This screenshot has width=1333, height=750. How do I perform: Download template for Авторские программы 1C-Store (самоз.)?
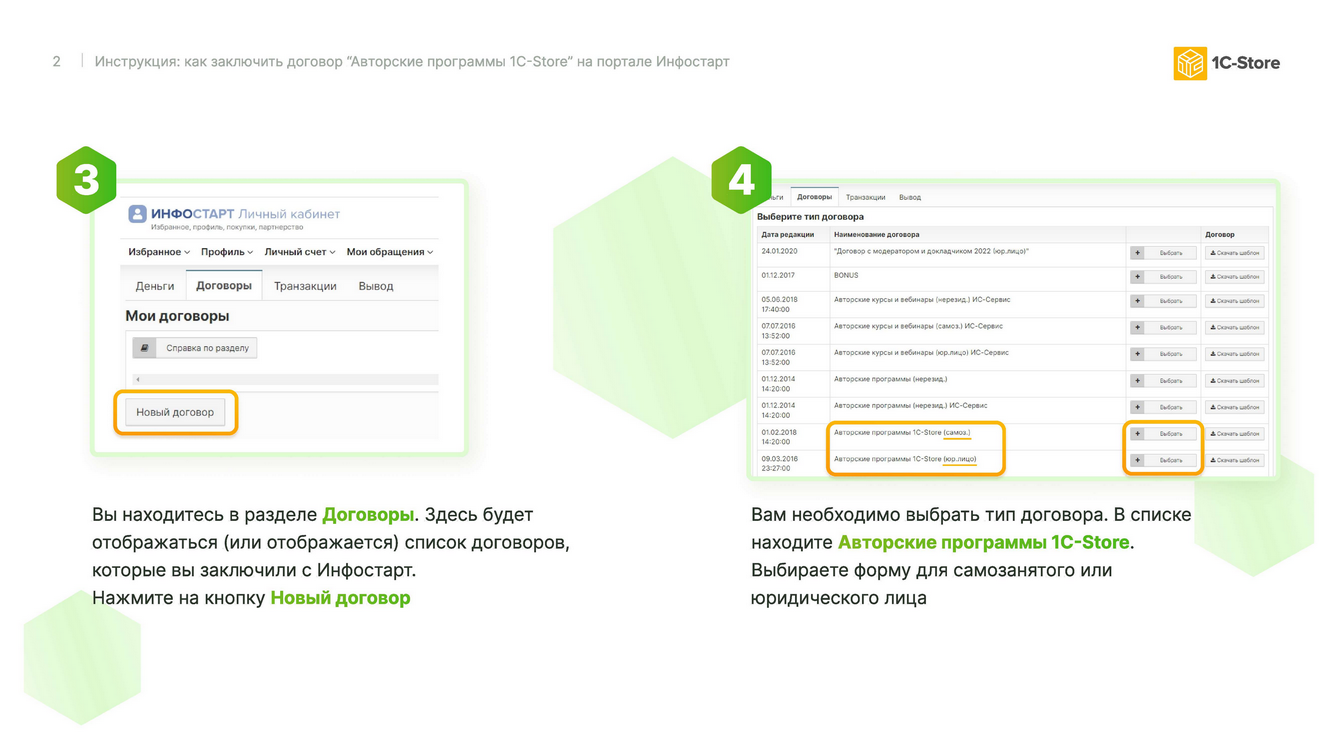point(1235,434)
